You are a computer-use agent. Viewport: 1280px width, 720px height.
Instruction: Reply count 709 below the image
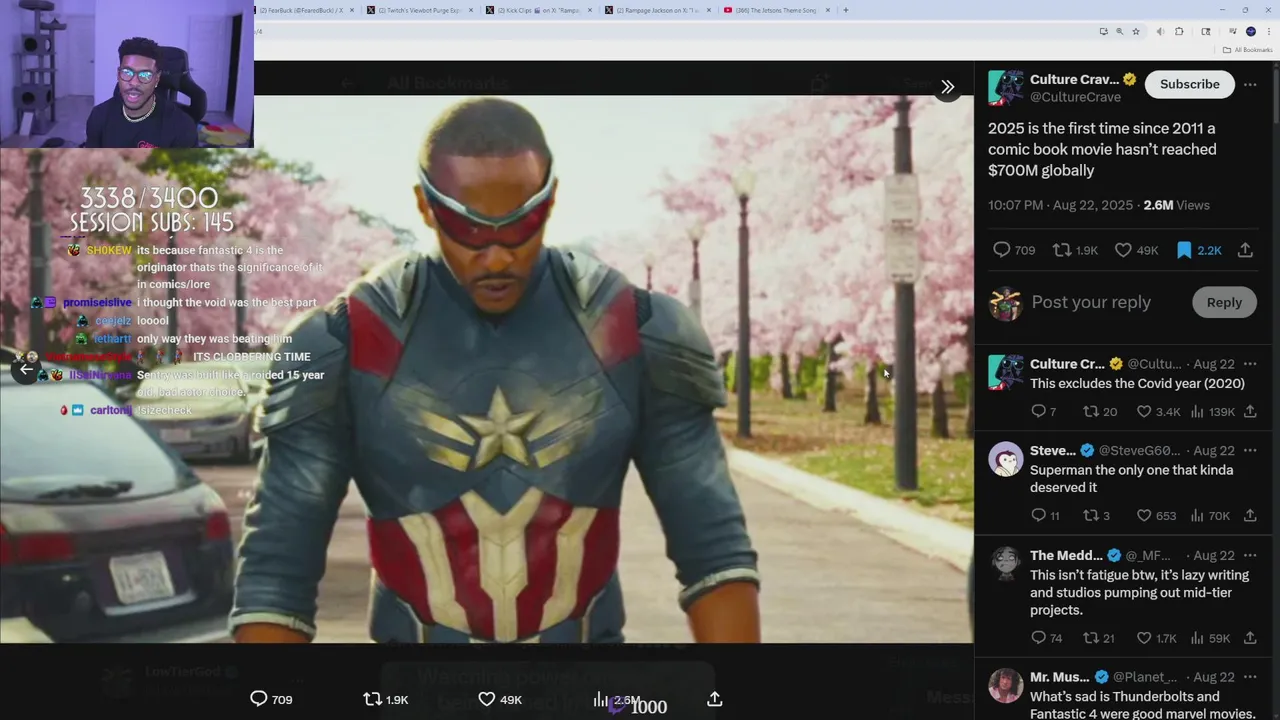tap(270, 700)
